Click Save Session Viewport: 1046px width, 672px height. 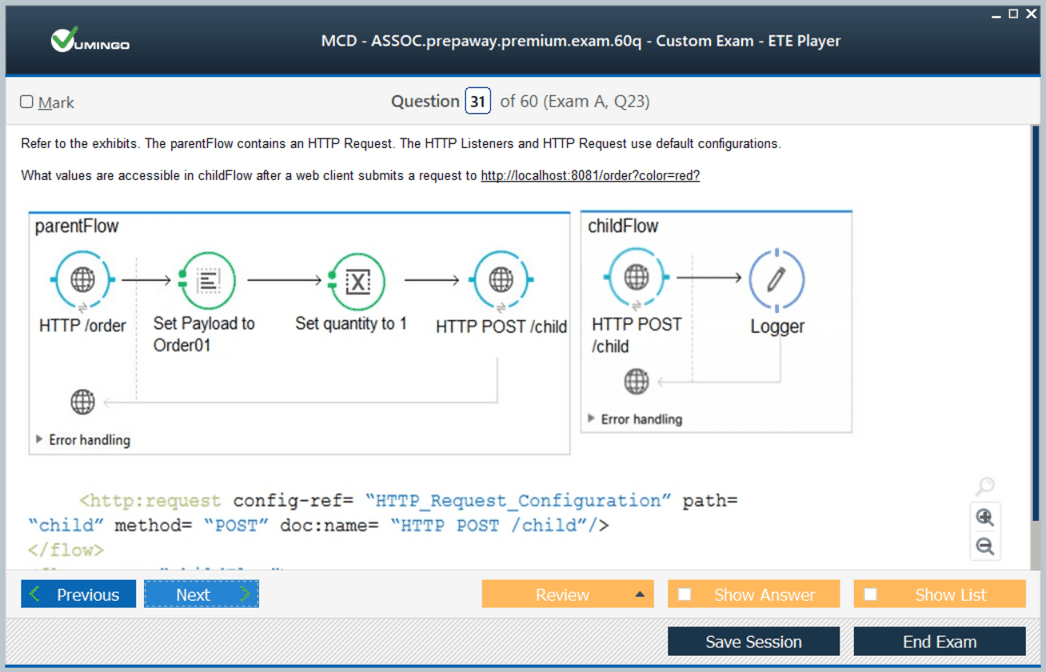click(754, 641)
